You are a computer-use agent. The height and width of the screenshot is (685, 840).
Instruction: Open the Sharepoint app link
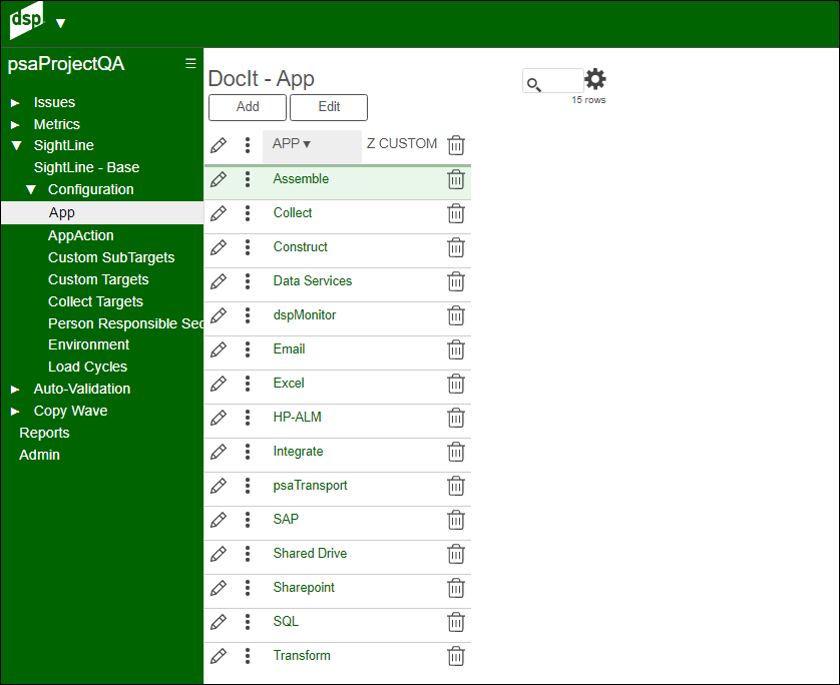304,588
